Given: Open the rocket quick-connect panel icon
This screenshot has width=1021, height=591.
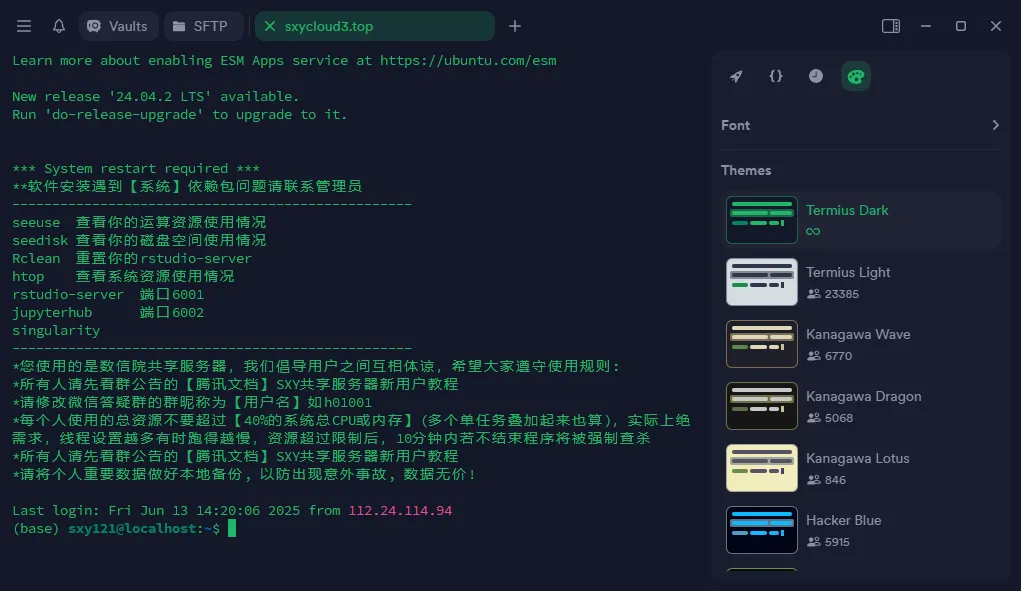Looking at the screenshot, I should pyautogui.click(x=736, y=76).
